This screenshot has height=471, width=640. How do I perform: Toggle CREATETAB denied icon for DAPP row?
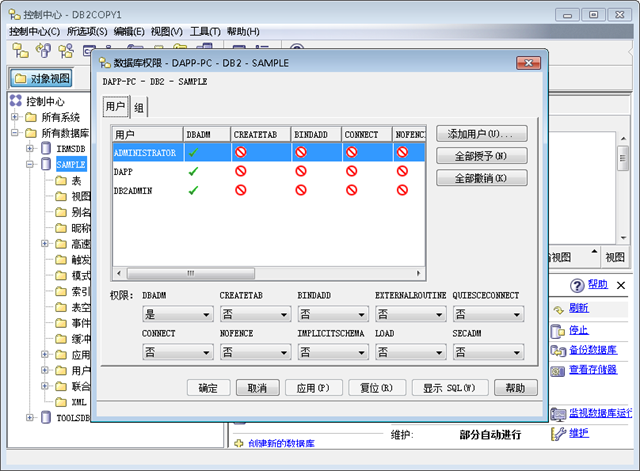tap(241, 171)
